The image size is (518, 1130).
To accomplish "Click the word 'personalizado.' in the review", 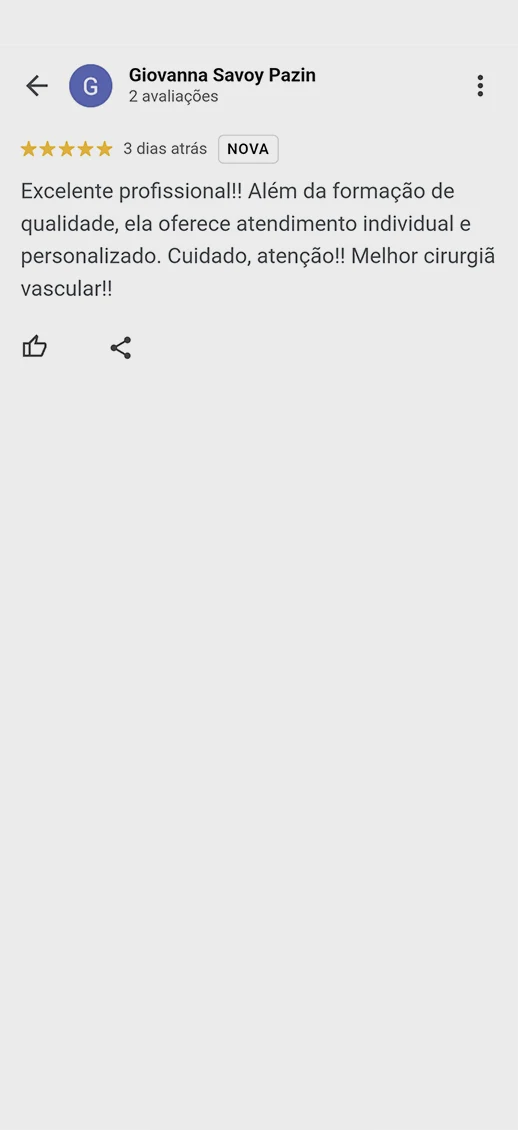I will tap(89, 257).
